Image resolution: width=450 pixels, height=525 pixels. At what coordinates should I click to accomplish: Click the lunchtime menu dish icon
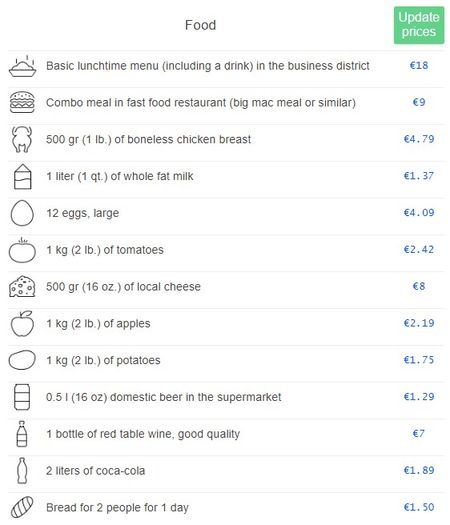click(22, 66)
